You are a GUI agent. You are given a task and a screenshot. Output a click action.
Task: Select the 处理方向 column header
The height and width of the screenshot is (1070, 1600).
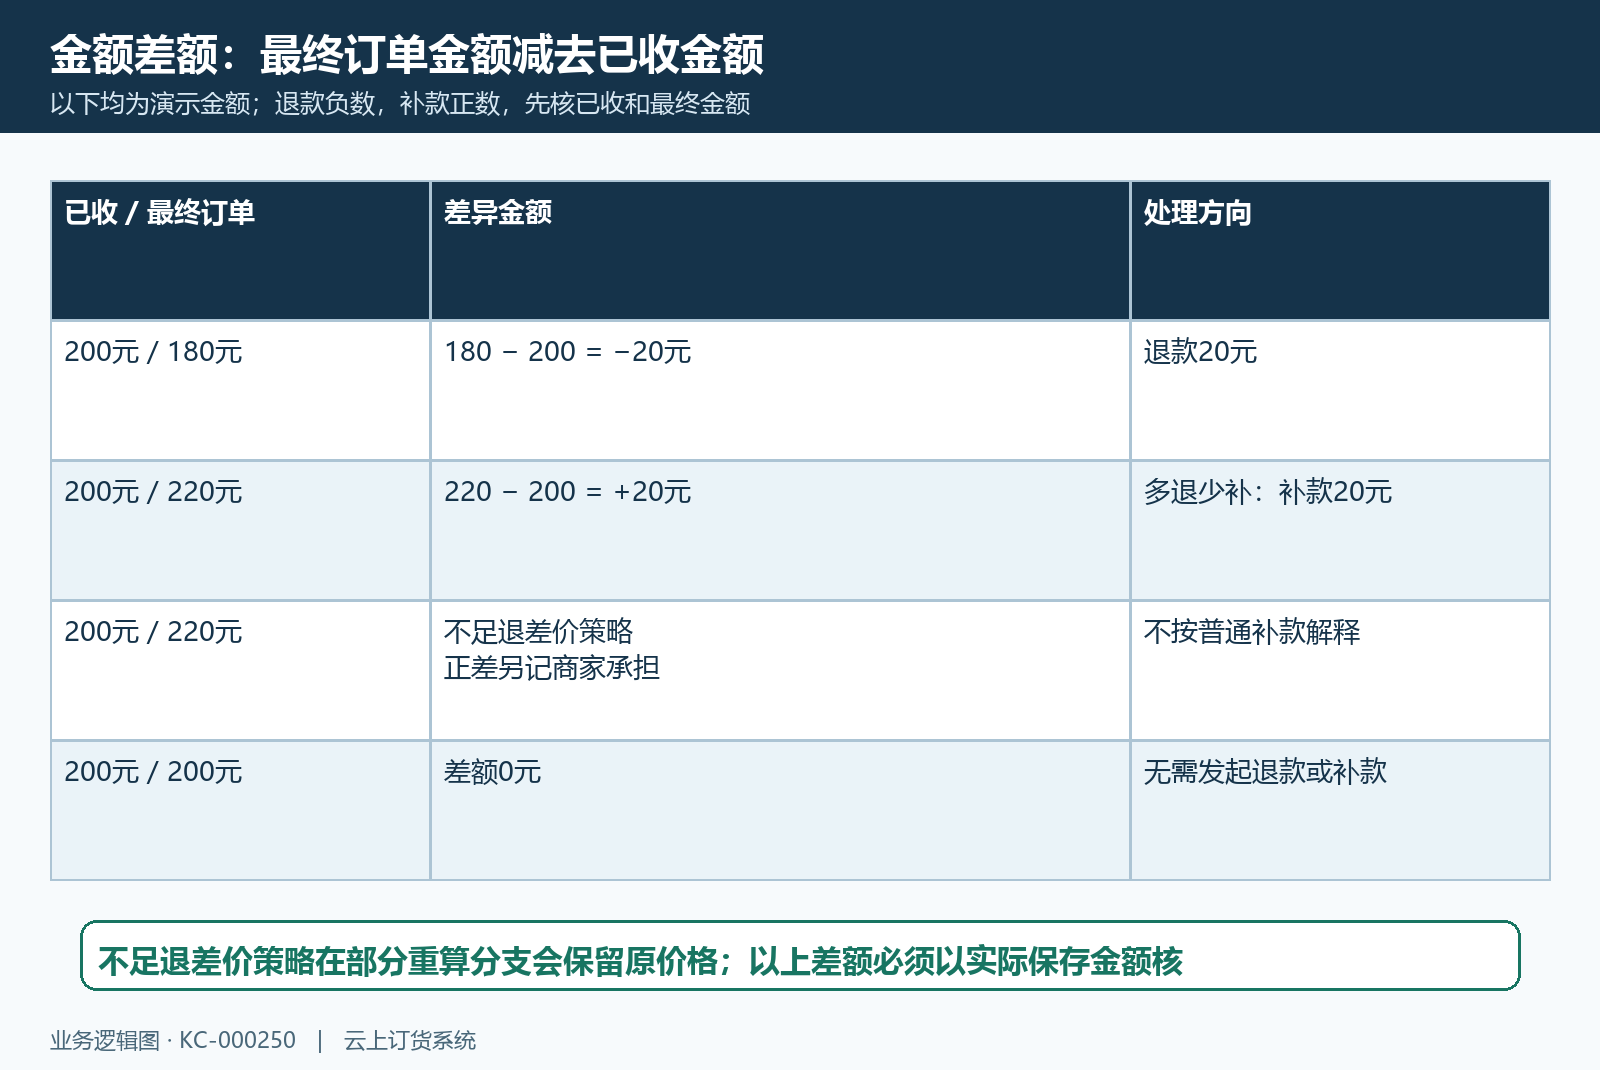(1340, 251)
